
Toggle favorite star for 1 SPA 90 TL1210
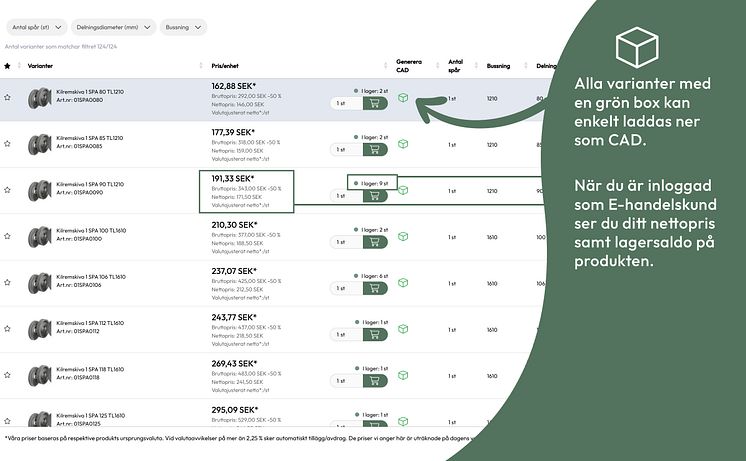click(8, 190)
